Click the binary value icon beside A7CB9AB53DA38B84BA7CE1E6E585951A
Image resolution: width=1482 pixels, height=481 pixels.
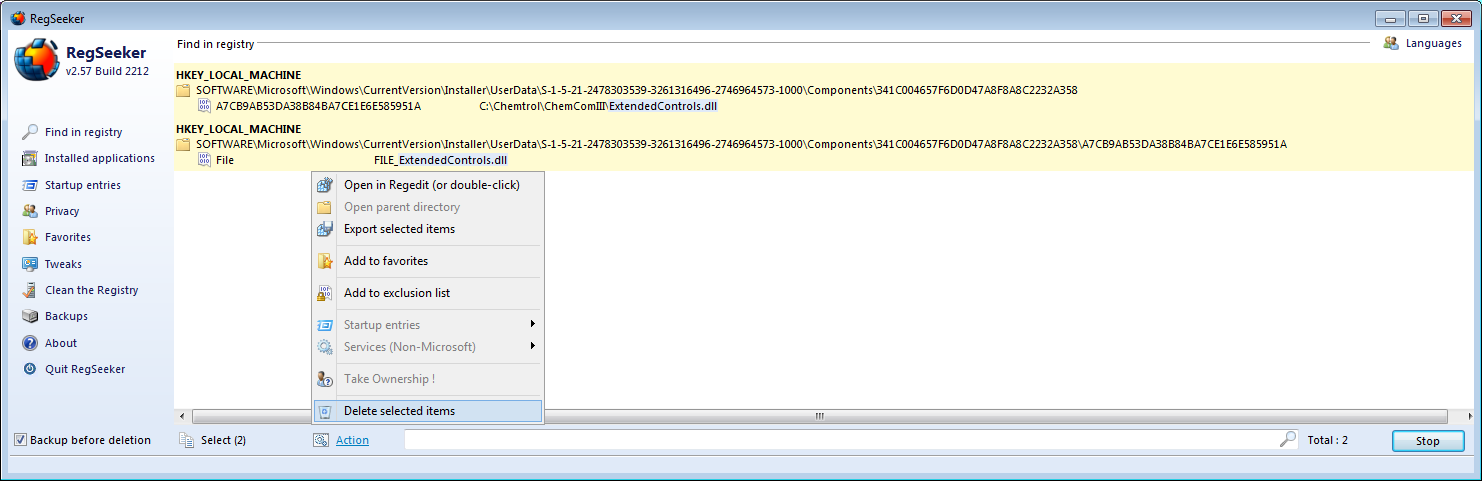point(204,105)
